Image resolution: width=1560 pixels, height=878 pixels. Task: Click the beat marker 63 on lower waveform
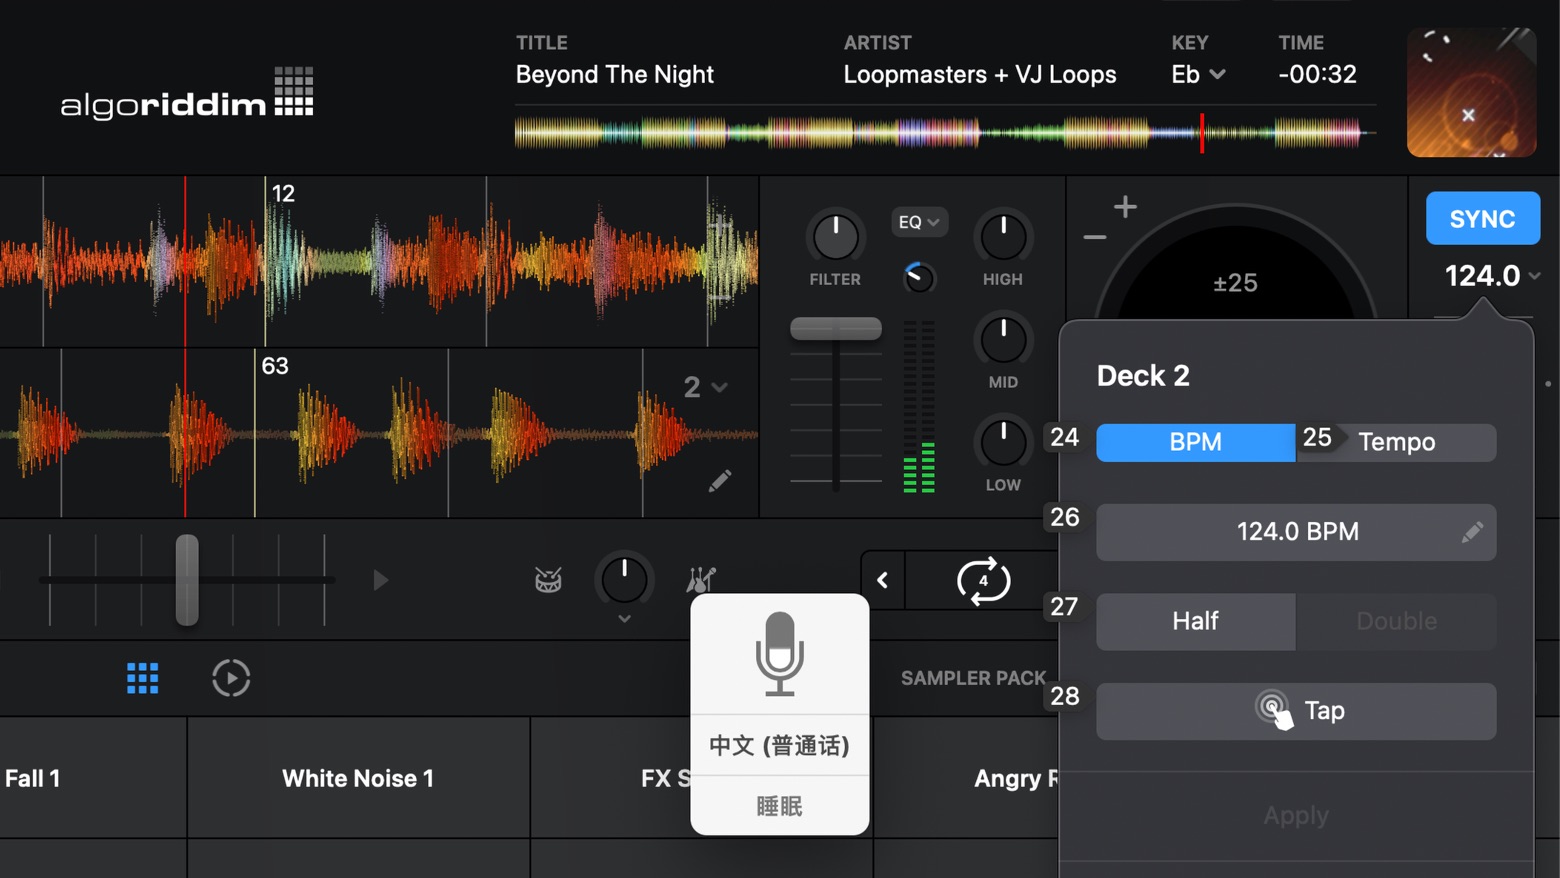pos(274,366)
